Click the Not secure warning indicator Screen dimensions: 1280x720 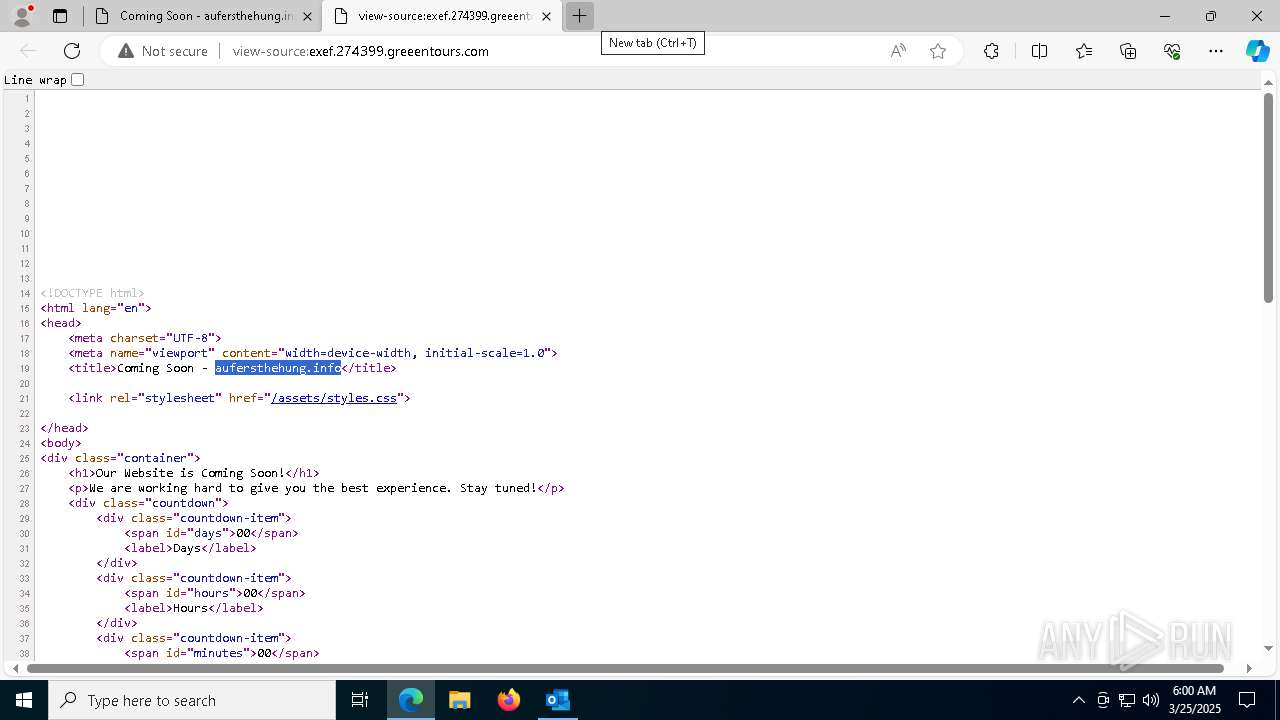pos(163,51)
